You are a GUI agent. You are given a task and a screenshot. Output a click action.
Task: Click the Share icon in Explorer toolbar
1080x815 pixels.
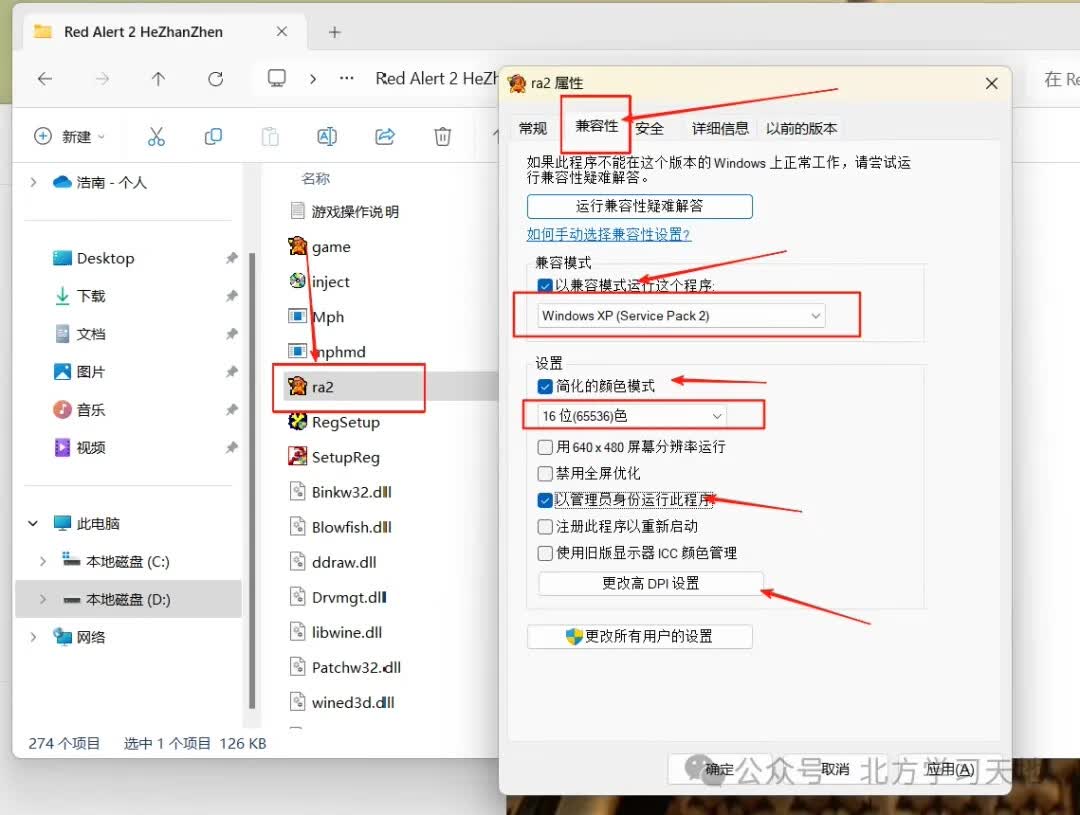click(384, 136)
